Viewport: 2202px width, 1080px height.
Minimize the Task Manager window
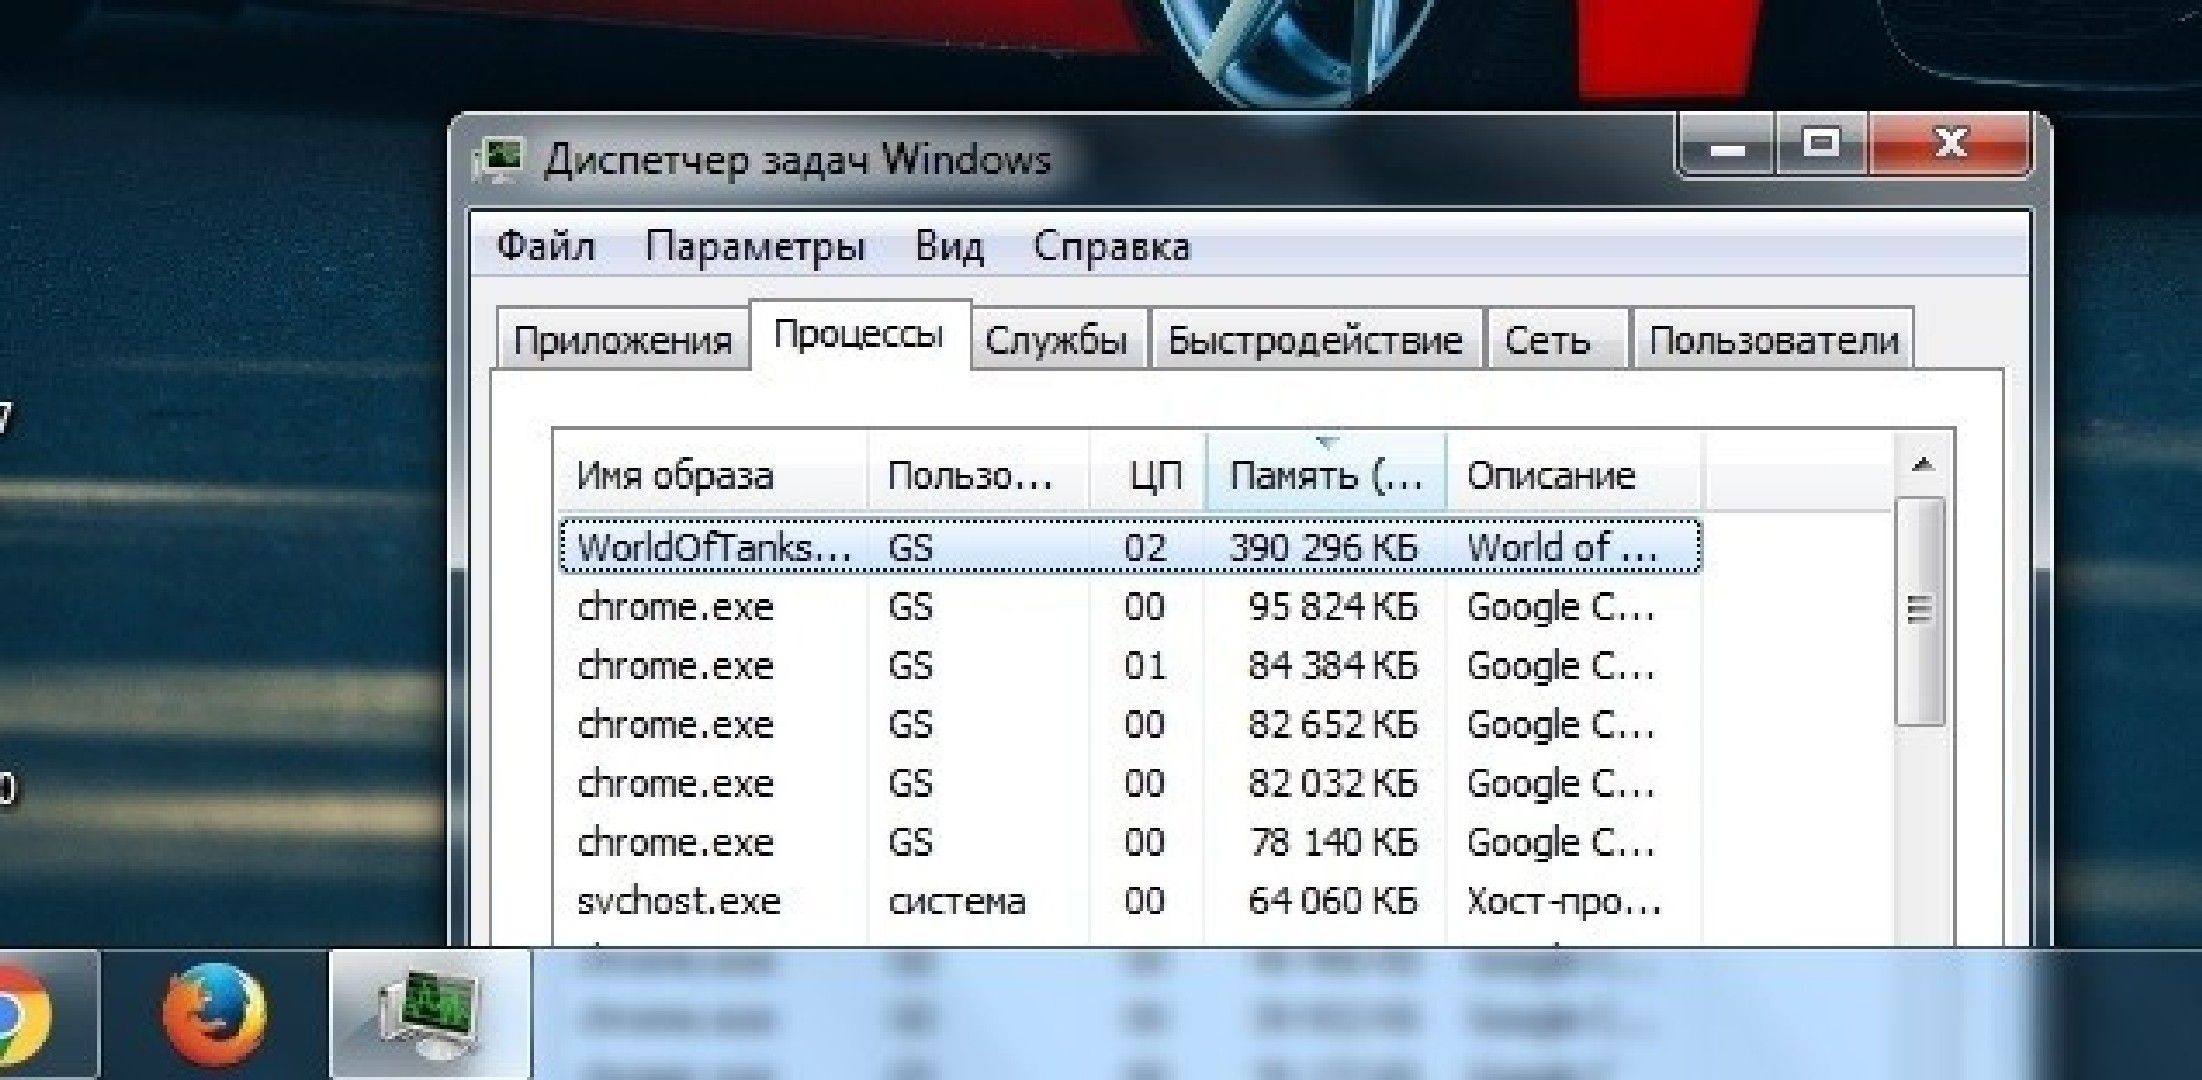click(x=1727, y=146)
